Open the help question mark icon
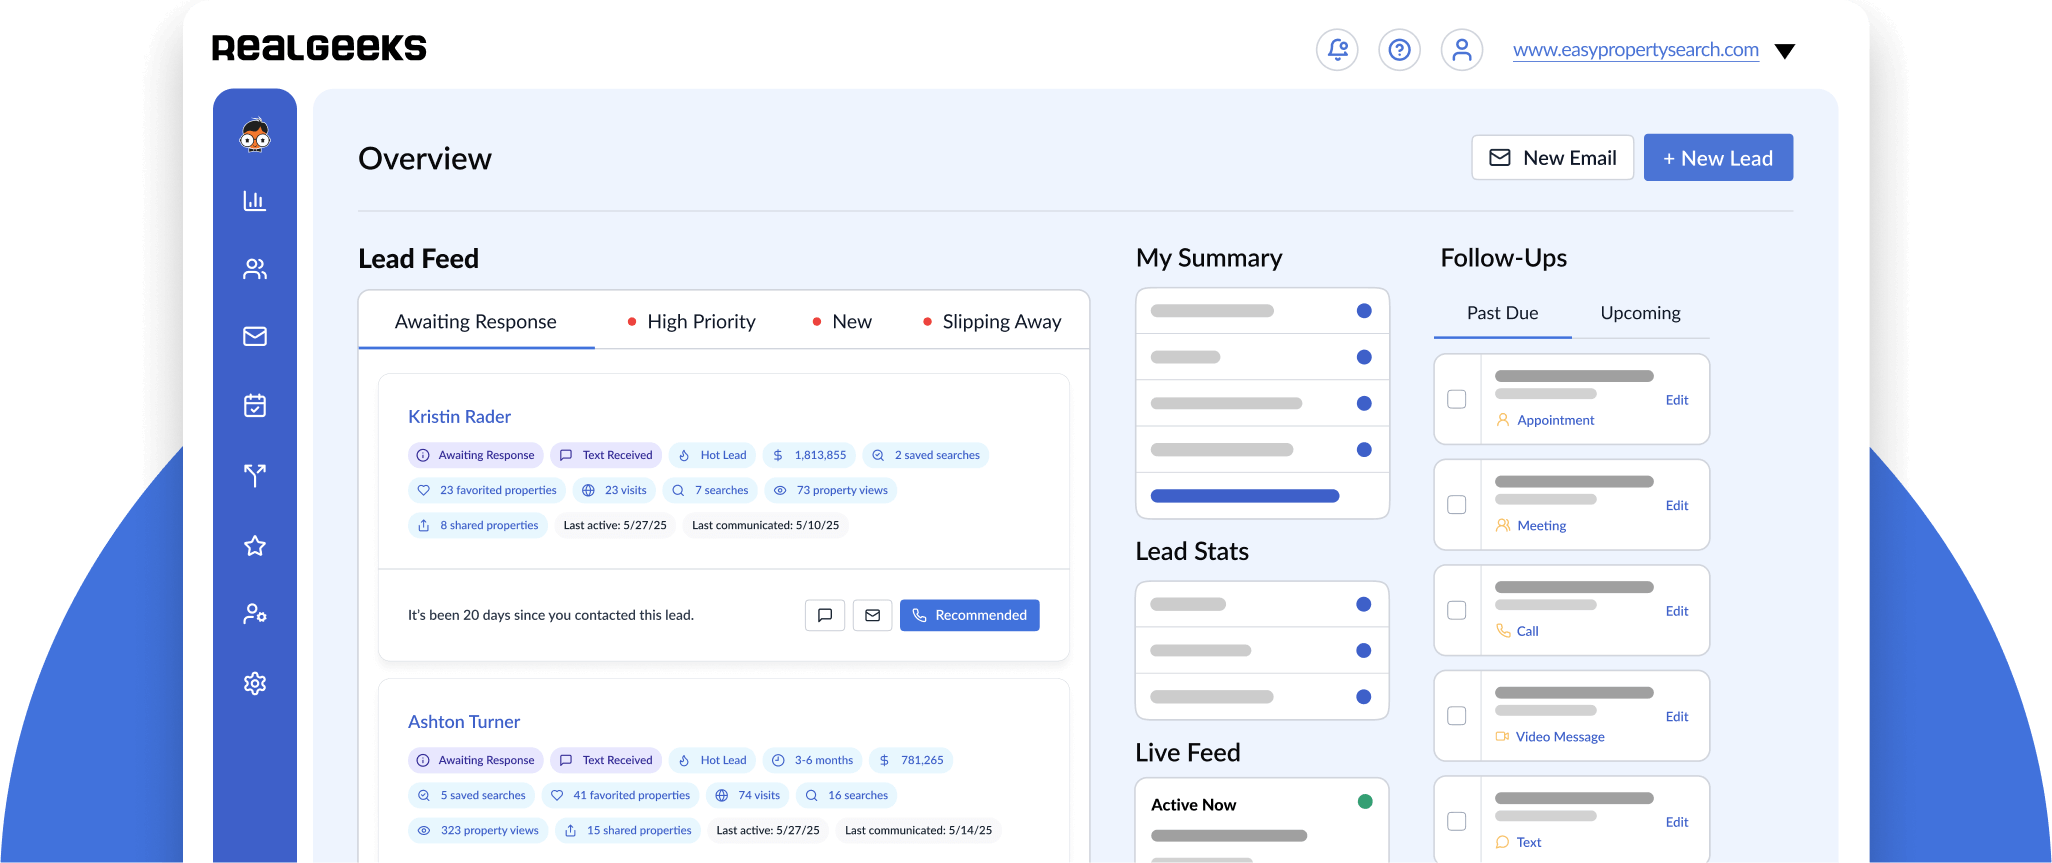The image size is (2052, 863). [x=1399, y=49]
